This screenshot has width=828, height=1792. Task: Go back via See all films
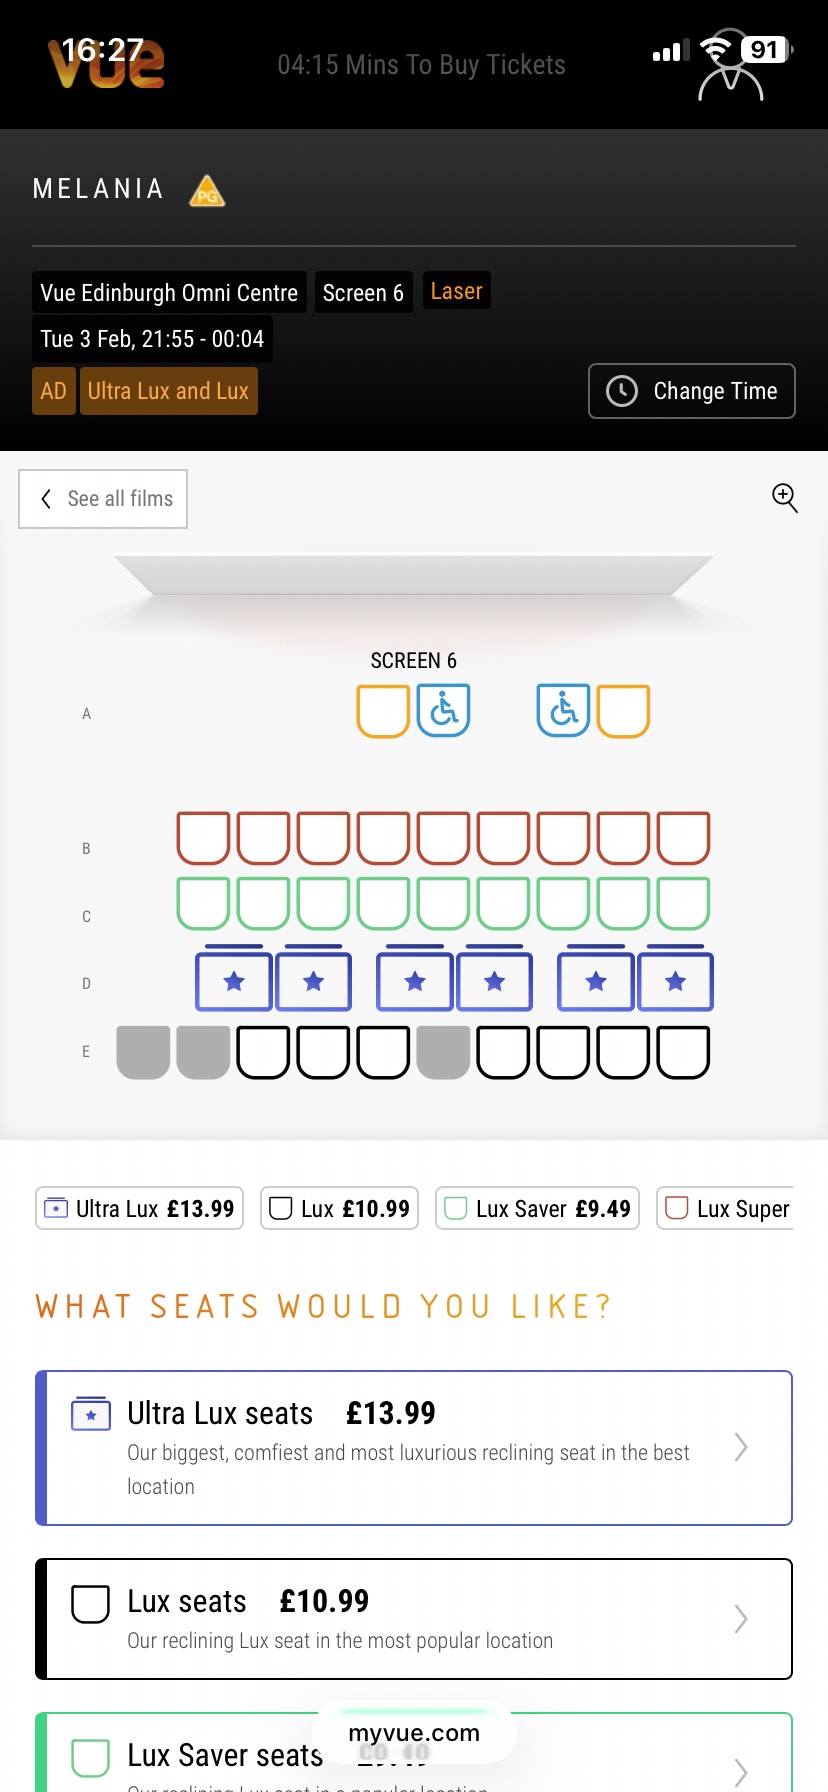(x=103, y=499)
